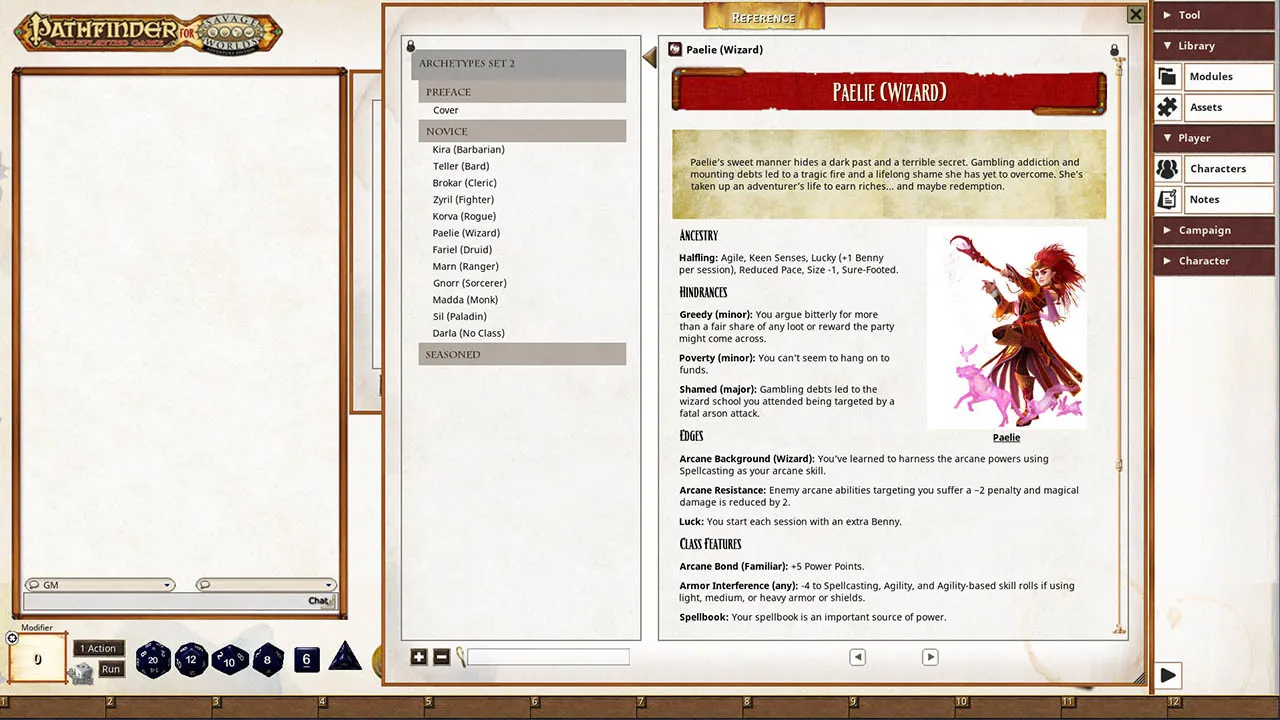Screen dimensions: 1280x720
Task: Click the plus icon to expand all
Action: [419, 657]
